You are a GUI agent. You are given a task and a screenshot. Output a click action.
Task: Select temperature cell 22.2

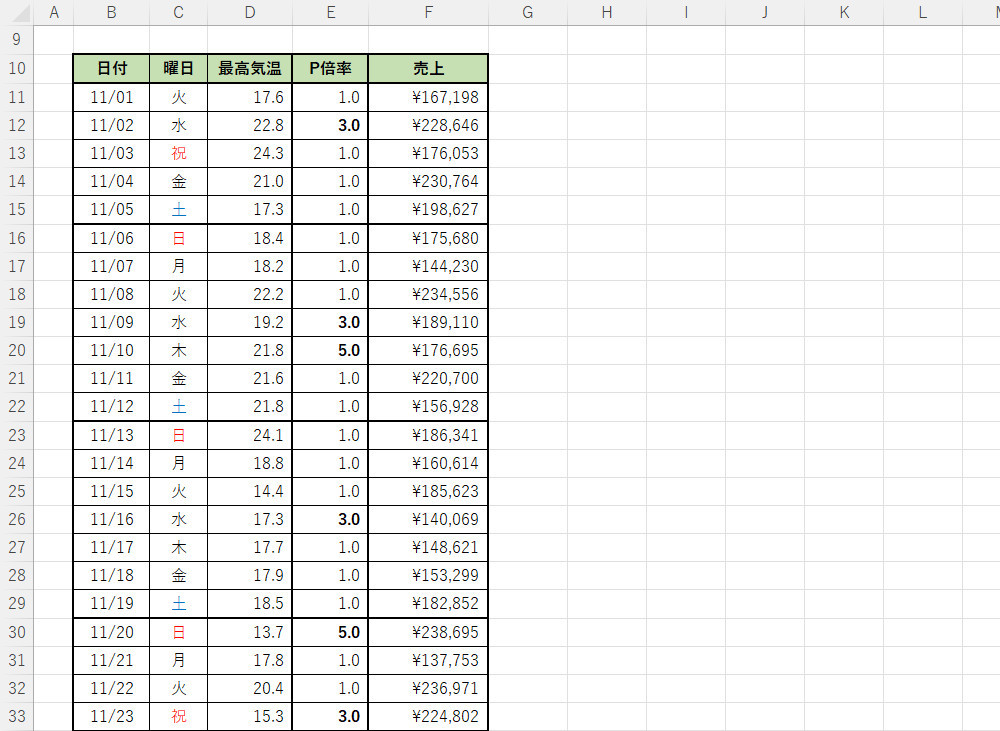click(x=250, y=294)
